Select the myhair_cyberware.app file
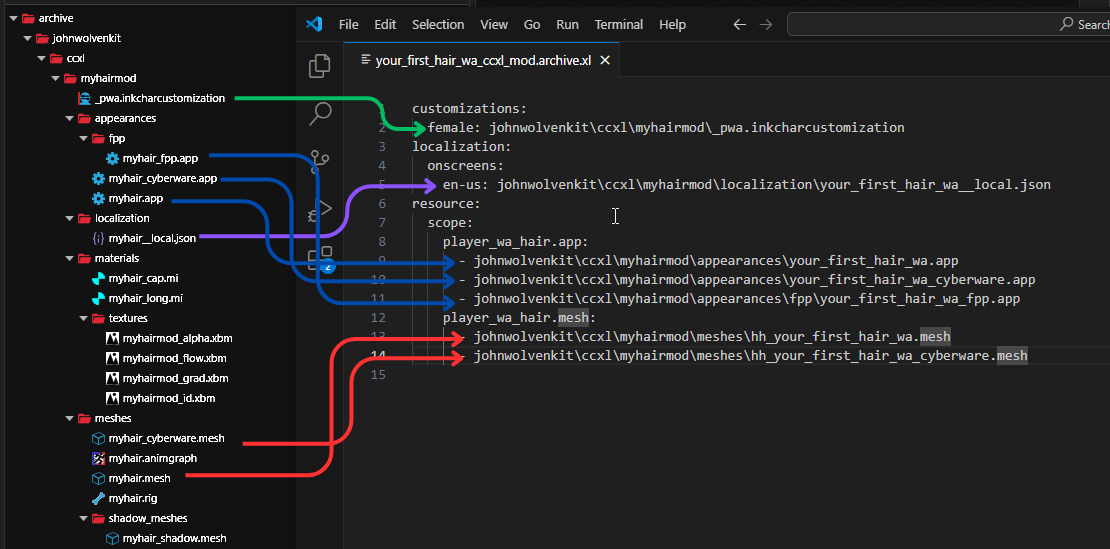Viewport: 1110px width, 549px height. pos(162,178)
